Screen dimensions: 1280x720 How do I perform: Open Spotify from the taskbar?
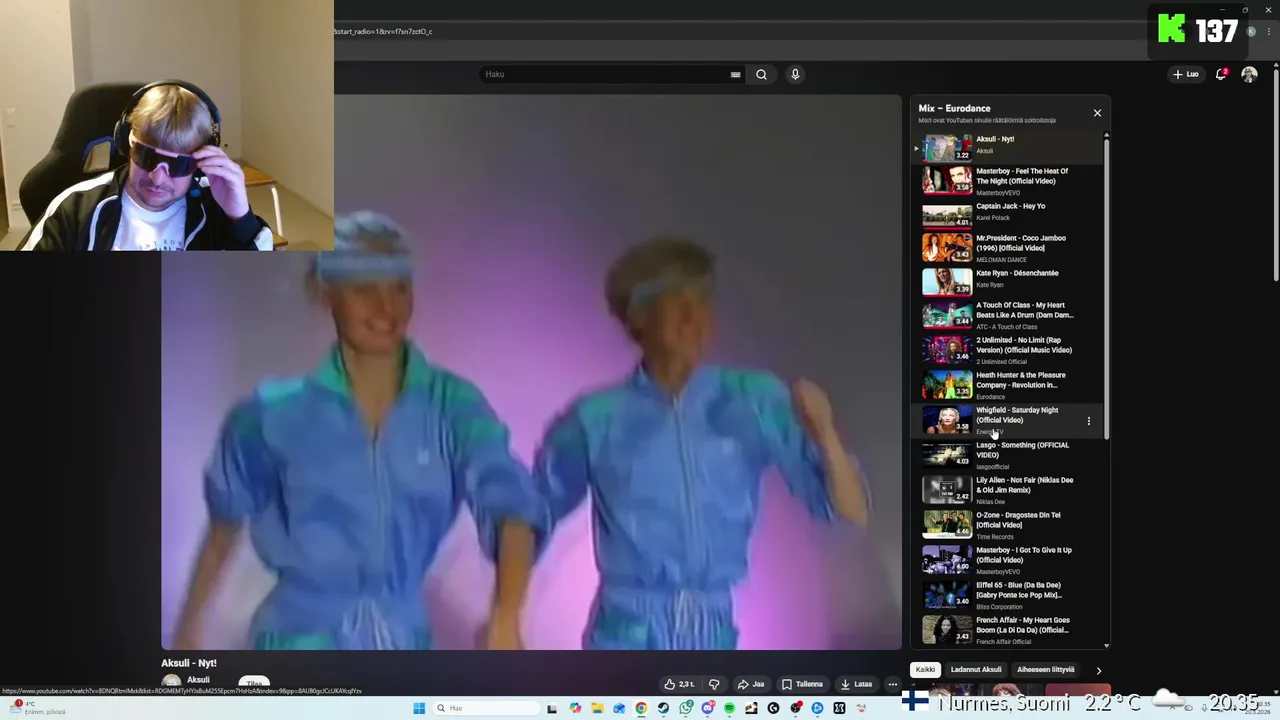click(730, 709)
